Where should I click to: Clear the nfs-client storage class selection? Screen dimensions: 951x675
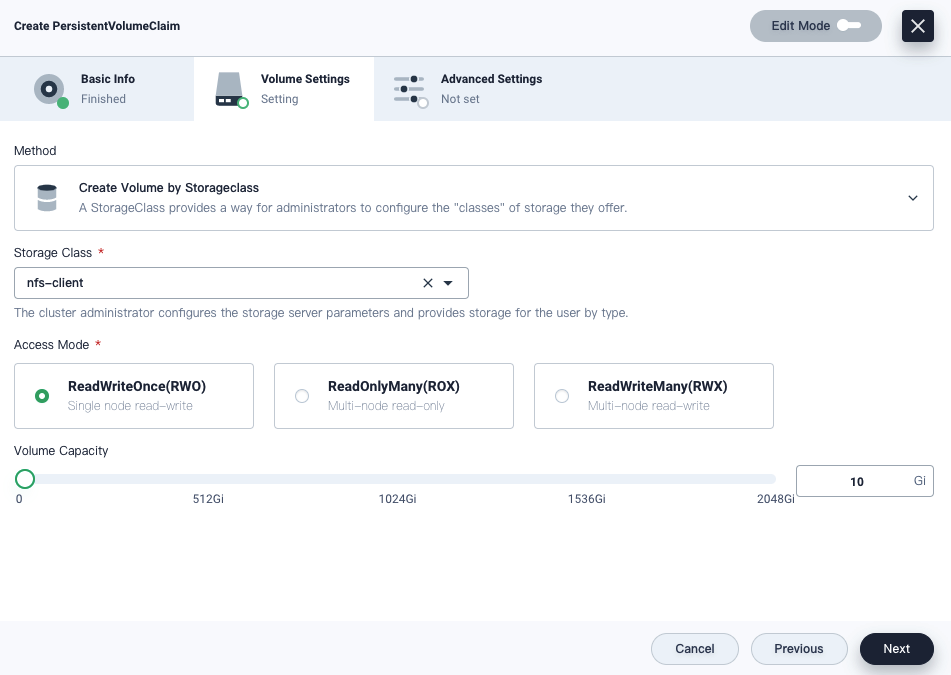428,283
